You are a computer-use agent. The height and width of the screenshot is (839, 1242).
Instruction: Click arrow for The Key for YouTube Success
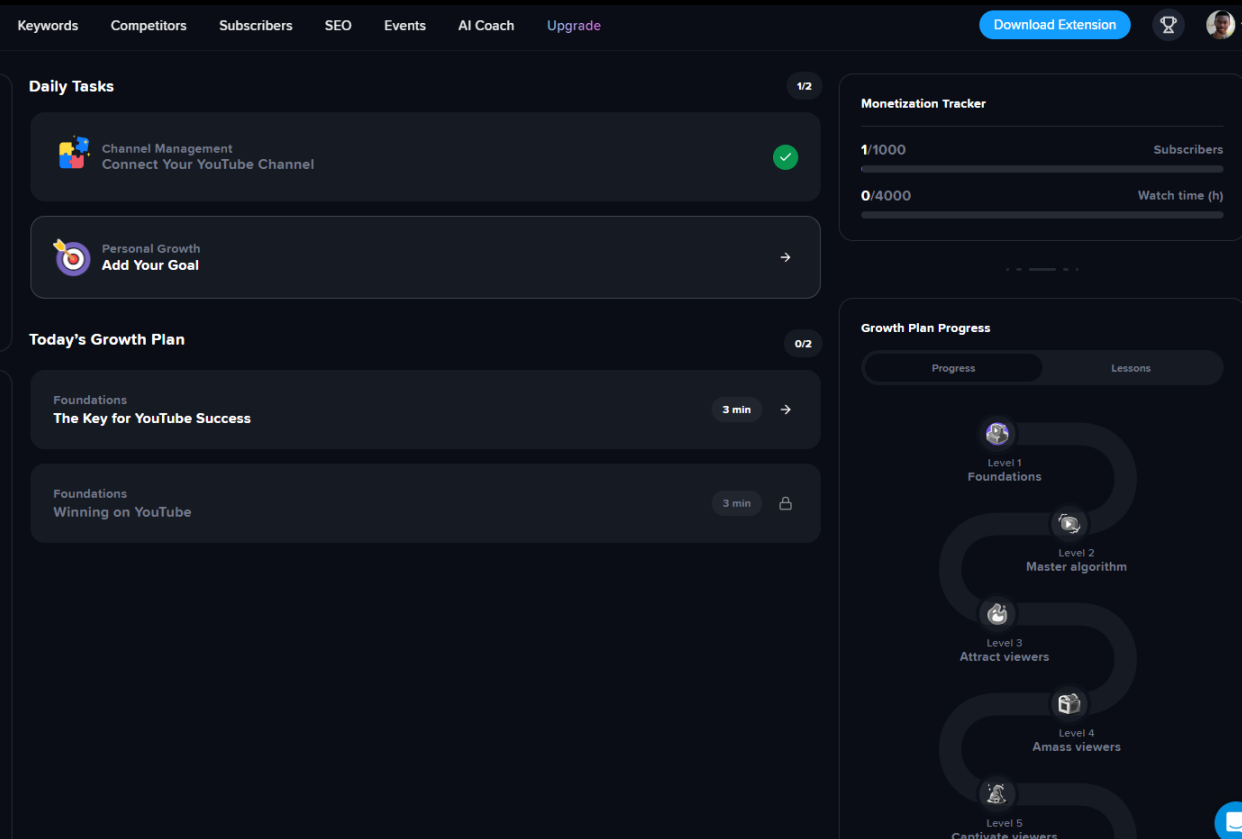click(x=785, y=409)
